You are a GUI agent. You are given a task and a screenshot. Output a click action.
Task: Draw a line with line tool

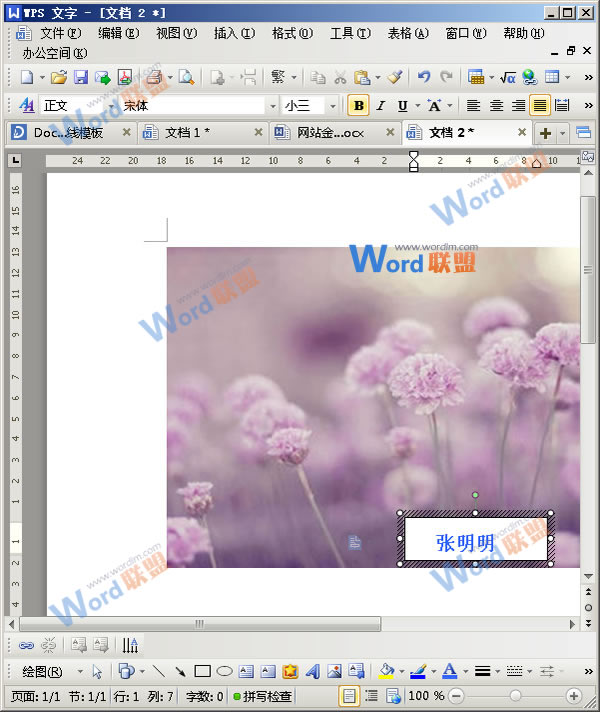(x=159, y=671)
